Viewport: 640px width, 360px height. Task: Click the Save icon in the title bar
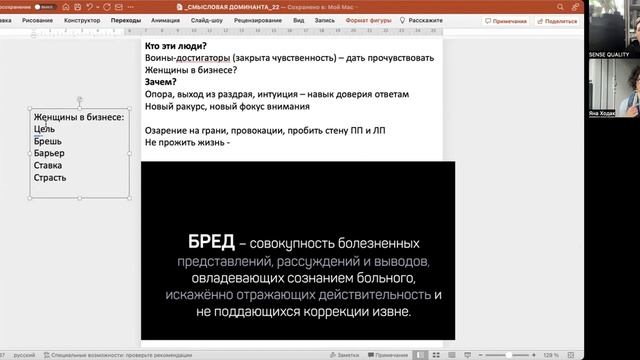point(78,7)
